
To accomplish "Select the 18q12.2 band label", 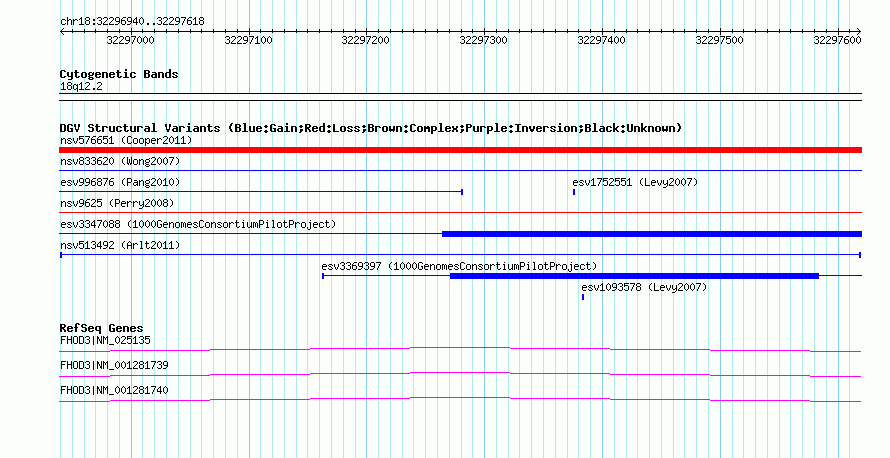I will tap(81, 87).
